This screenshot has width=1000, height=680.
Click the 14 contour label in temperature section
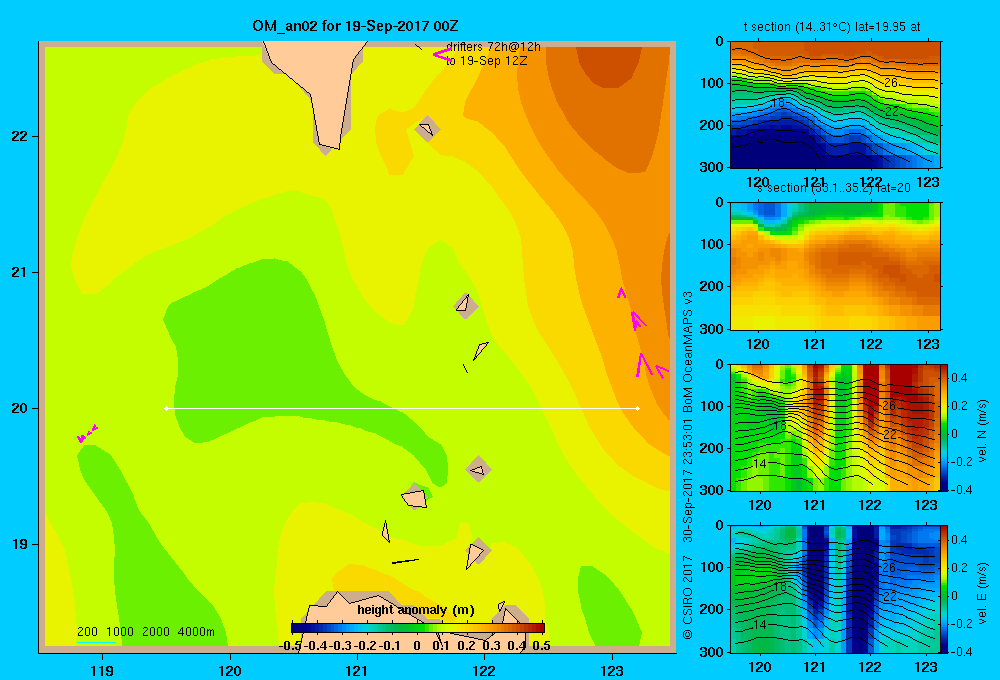(756, 140)
